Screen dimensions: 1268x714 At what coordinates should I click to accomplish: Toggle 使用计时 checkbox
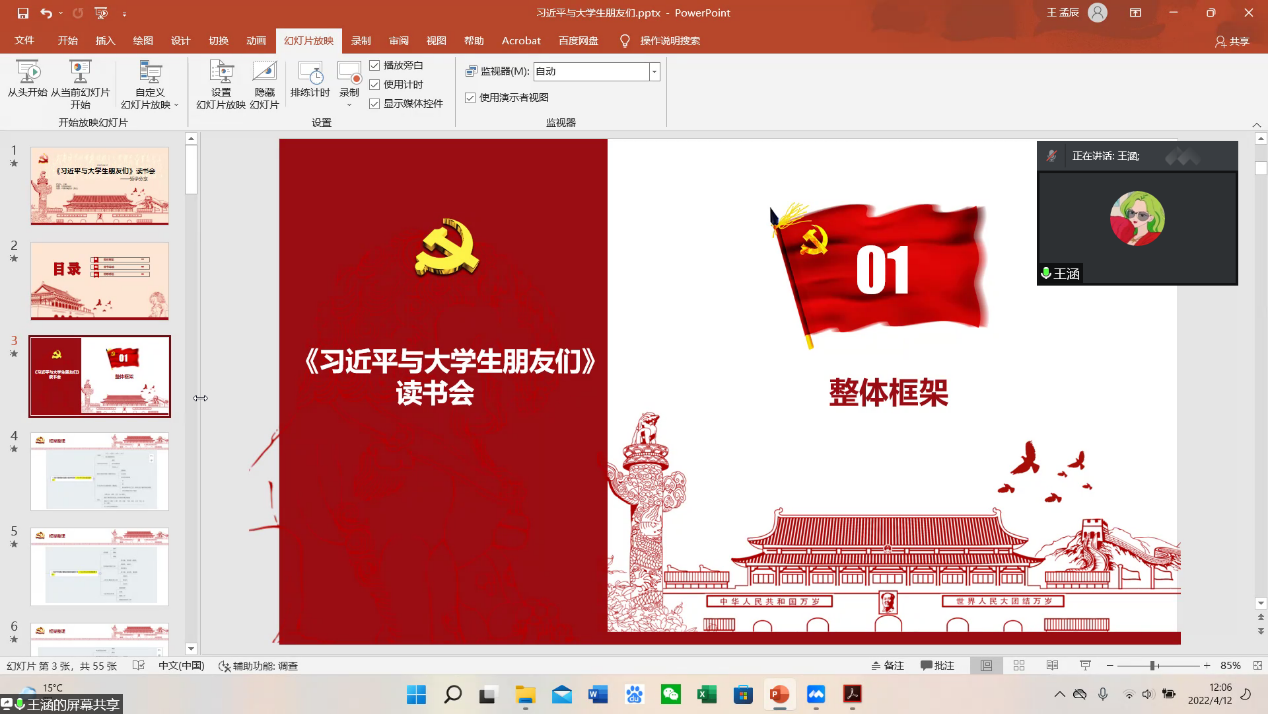[375, 84]
